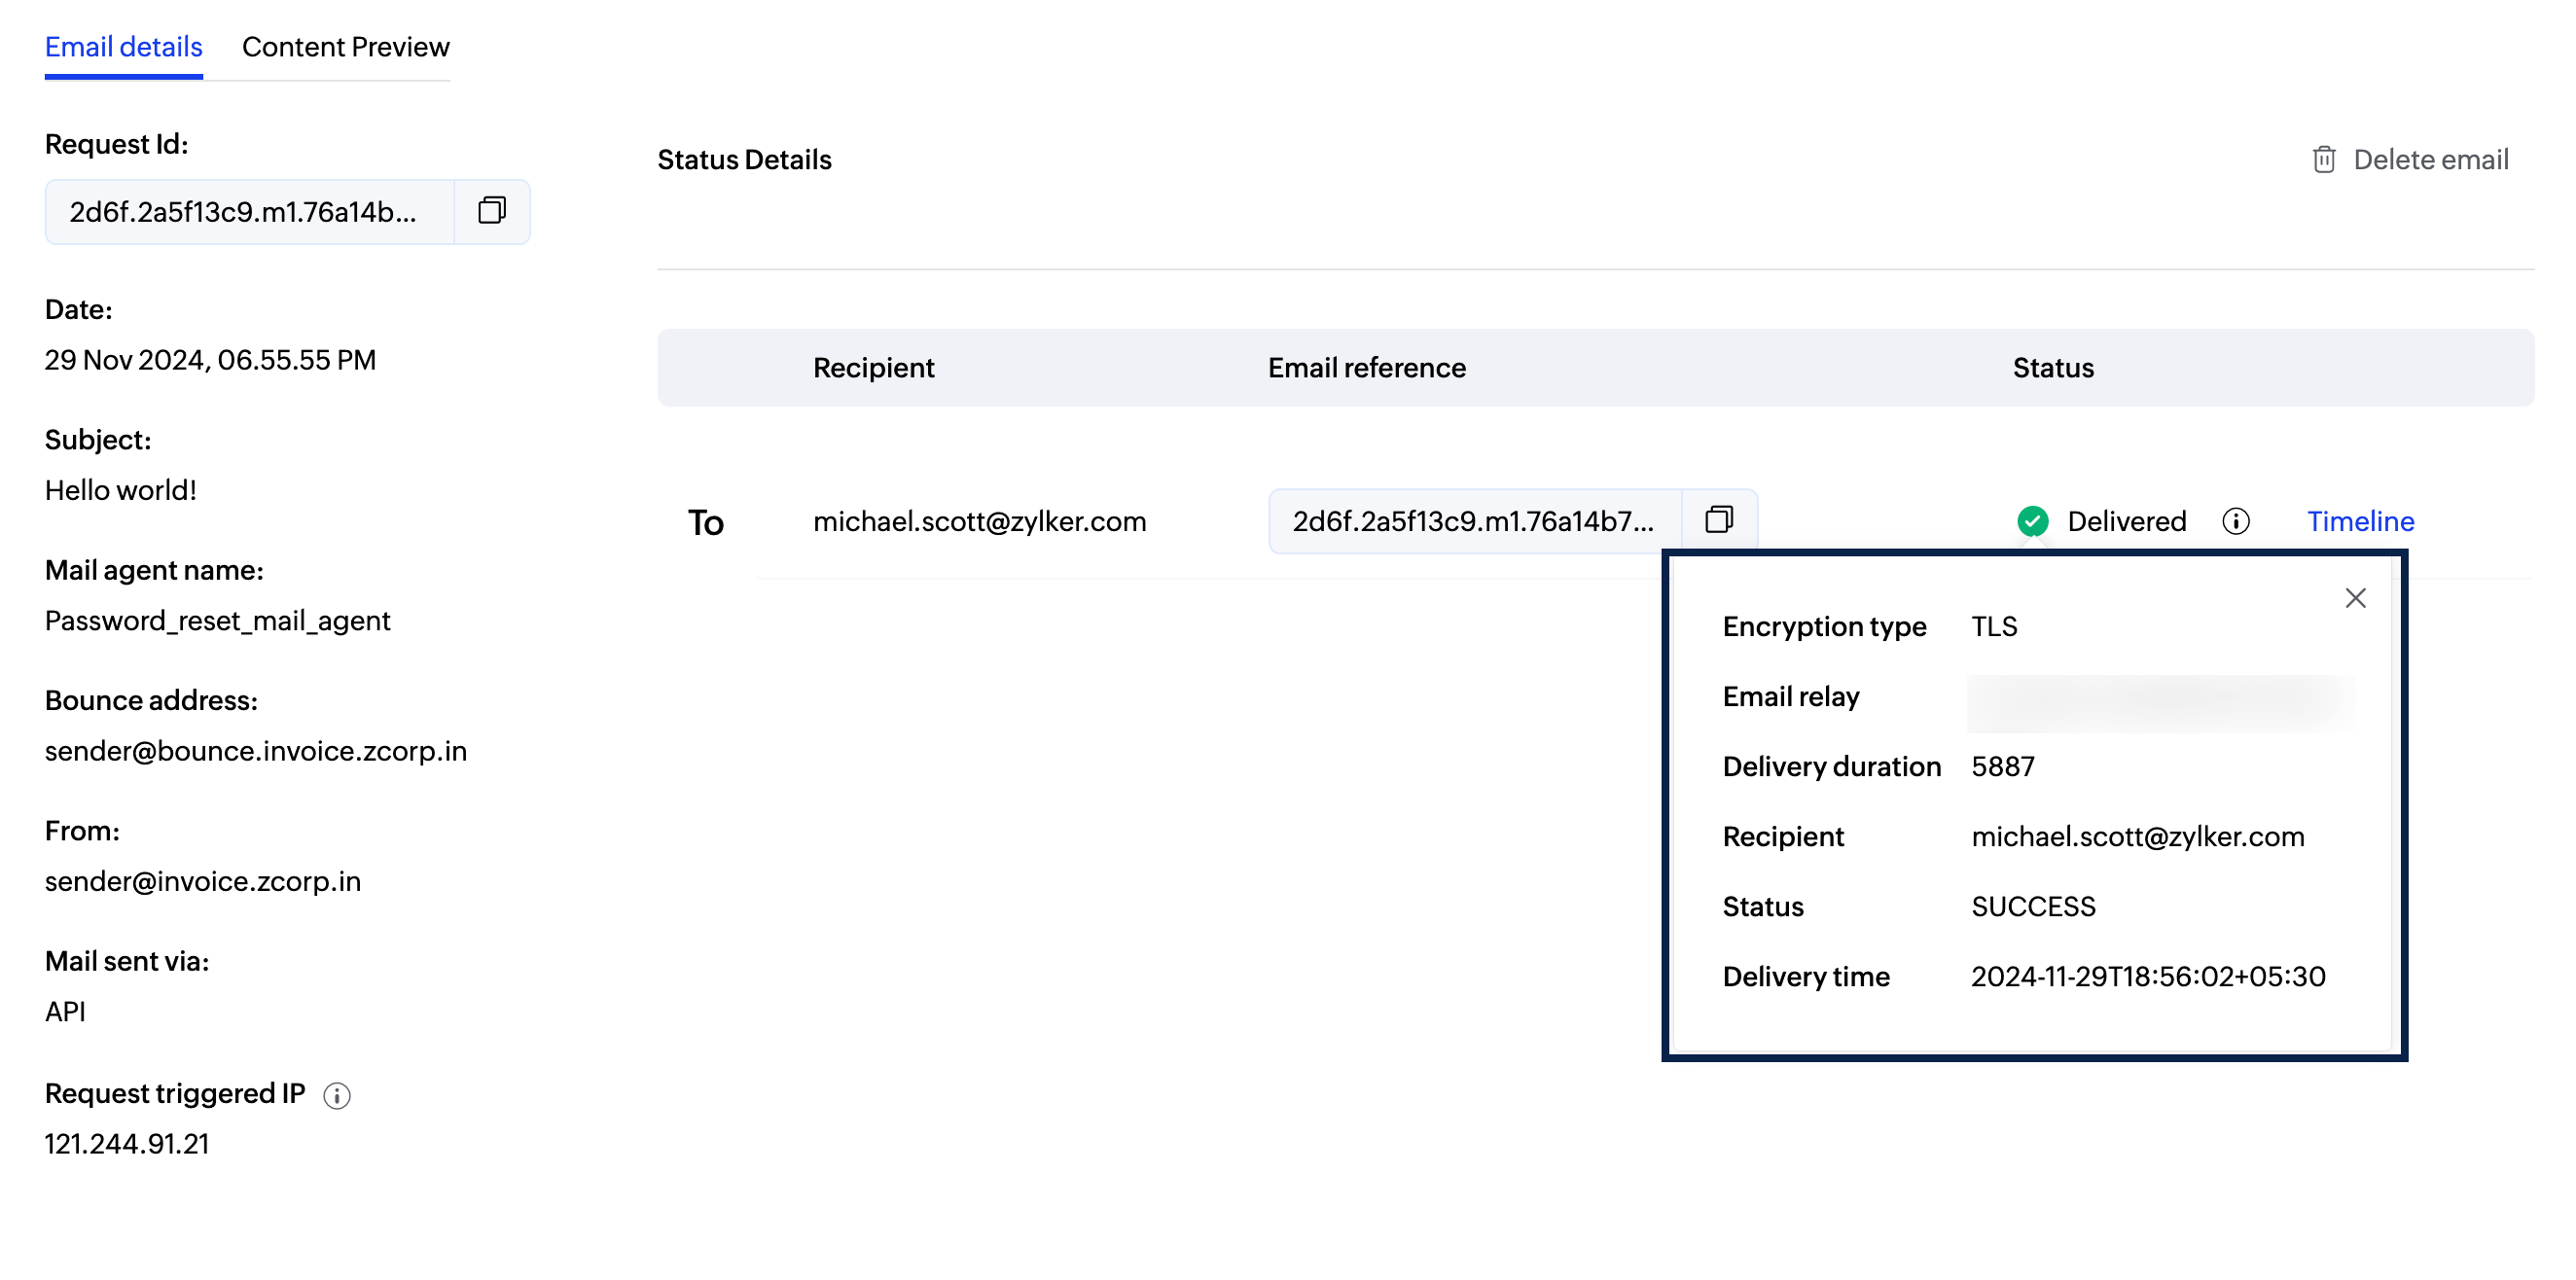Close the delivery details popup
The height and width of the screenshot is (1280, 2576).
coord(2355,598)
